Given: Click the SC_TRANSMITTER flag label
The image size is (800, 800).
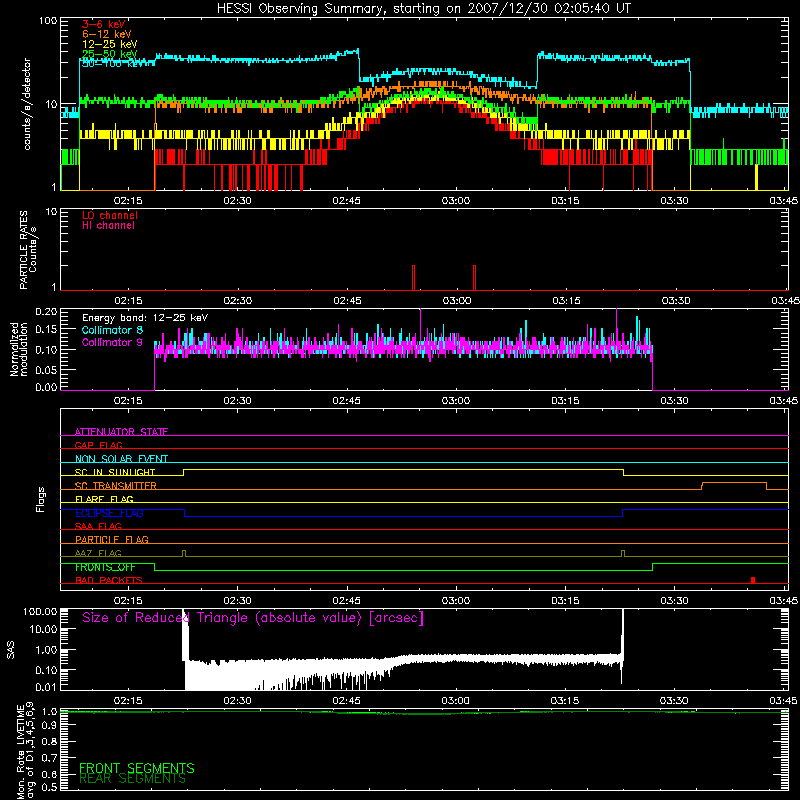Looking at the screenshot, I should pos(115,486).
